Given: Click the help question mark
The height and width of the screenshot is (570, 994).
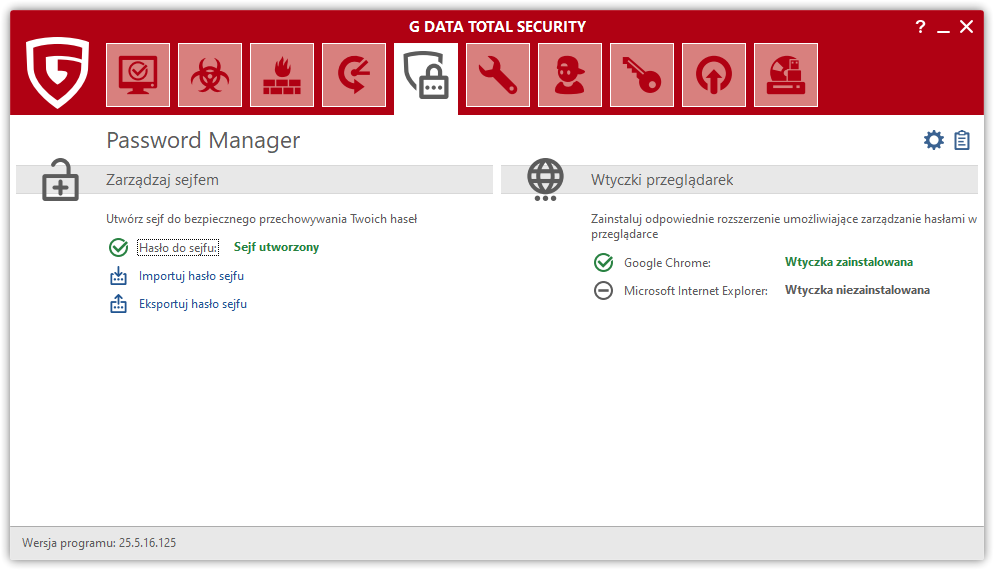Looking at the screenshot, I should point(920,27).
